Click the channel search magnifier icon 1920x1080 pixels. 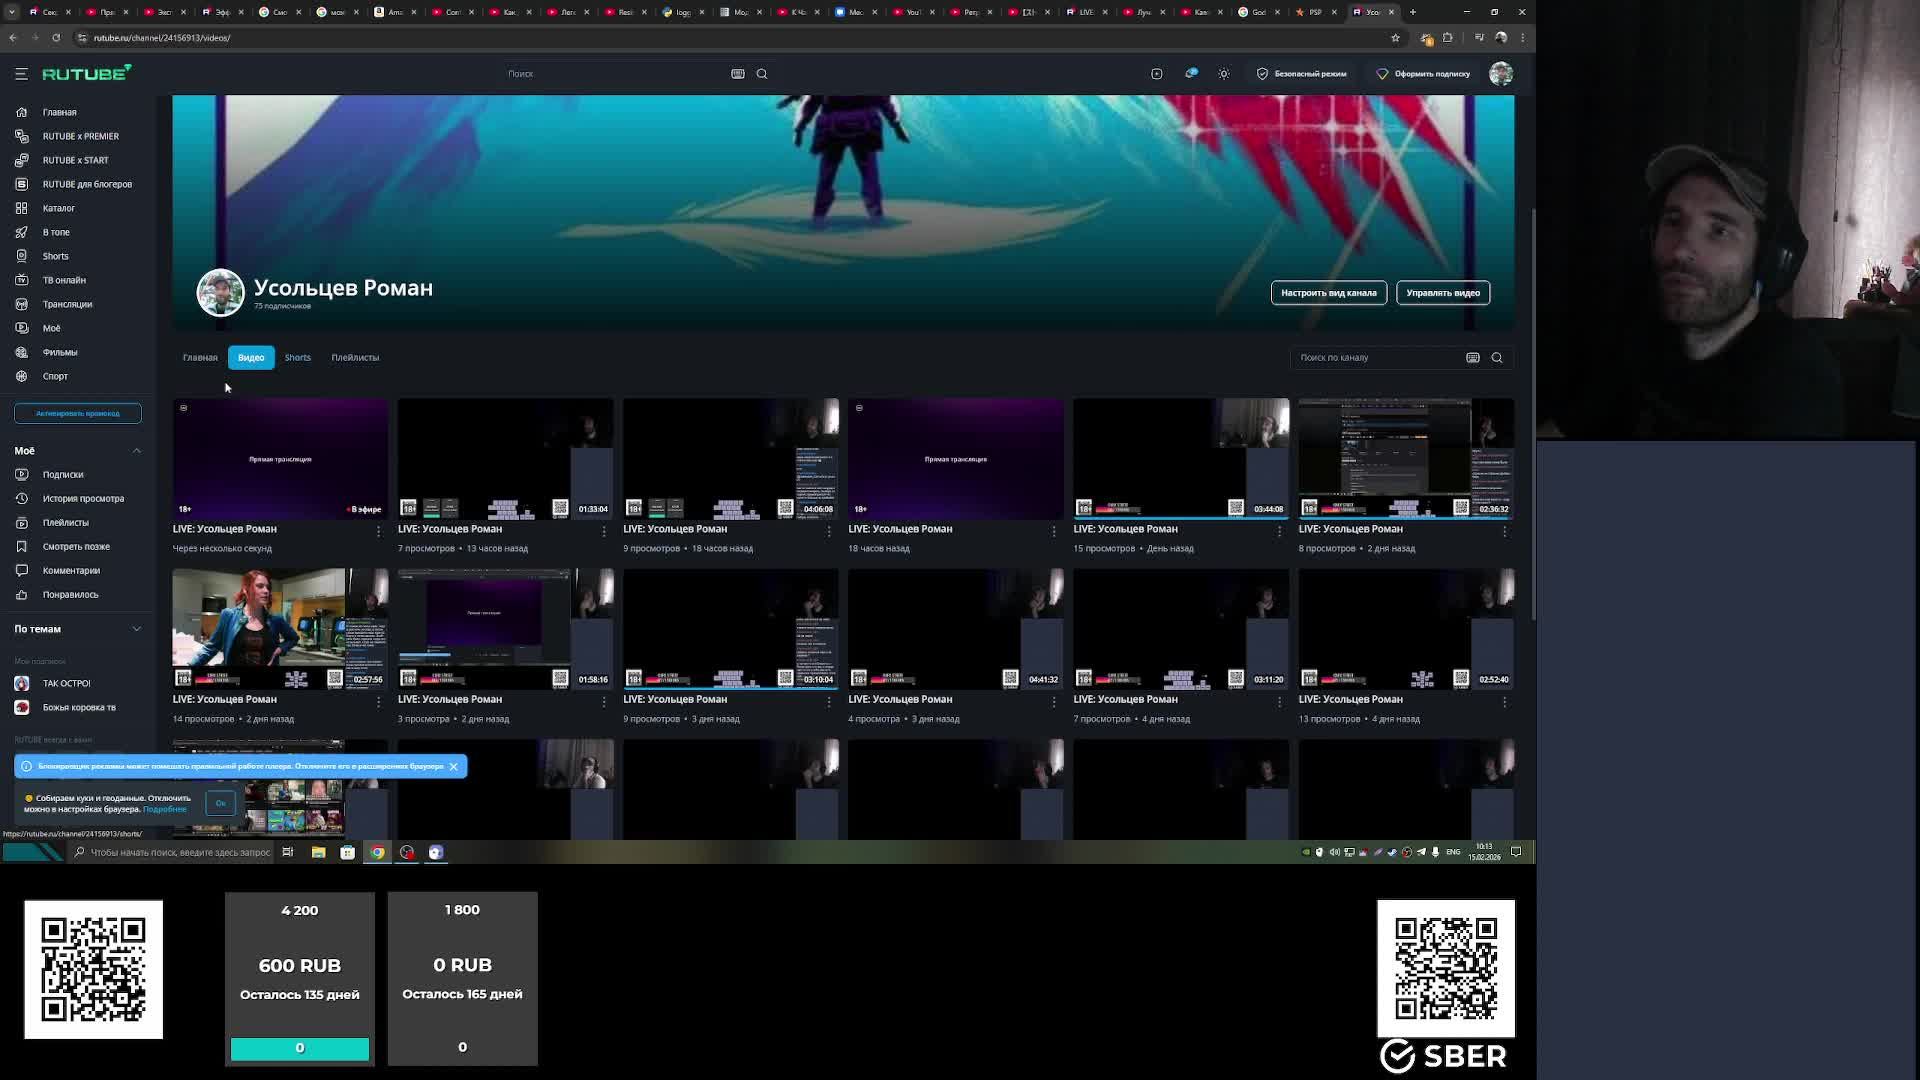pos(1497,358)
